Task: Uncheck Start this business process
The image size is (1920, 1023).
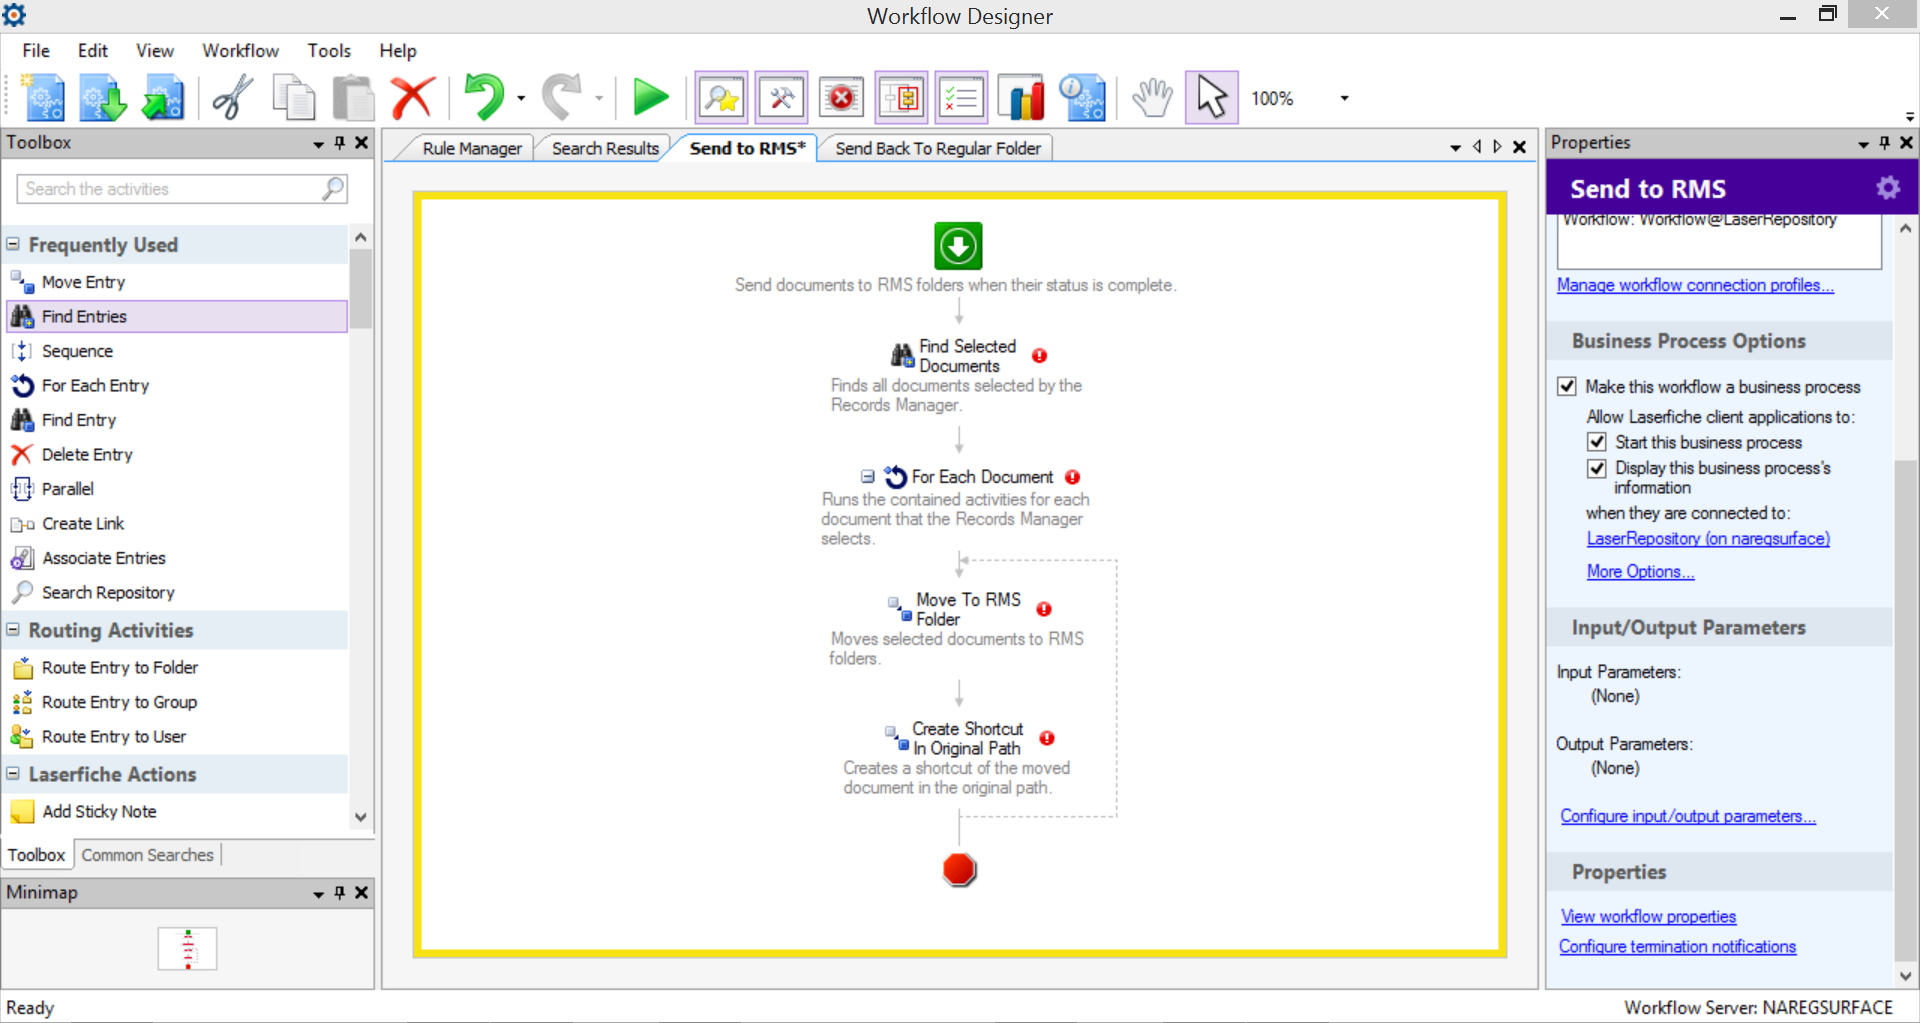Action: pos(1597,442)
